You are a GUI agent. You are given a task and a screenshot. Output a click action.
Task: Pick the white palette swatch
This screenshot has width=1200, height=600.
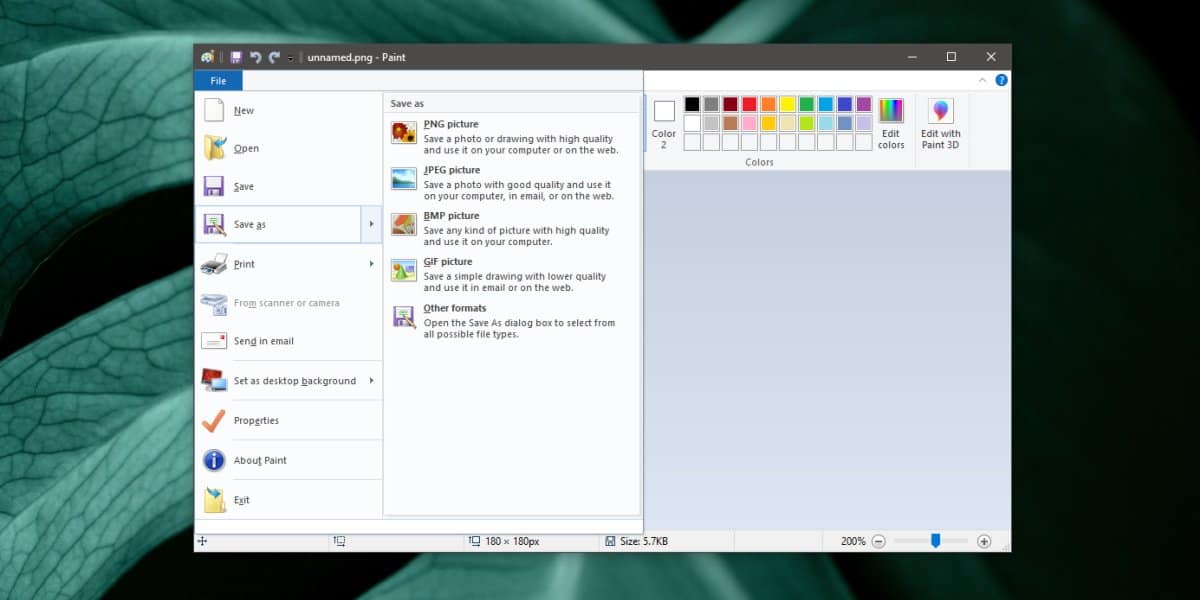tap(692, 123)
